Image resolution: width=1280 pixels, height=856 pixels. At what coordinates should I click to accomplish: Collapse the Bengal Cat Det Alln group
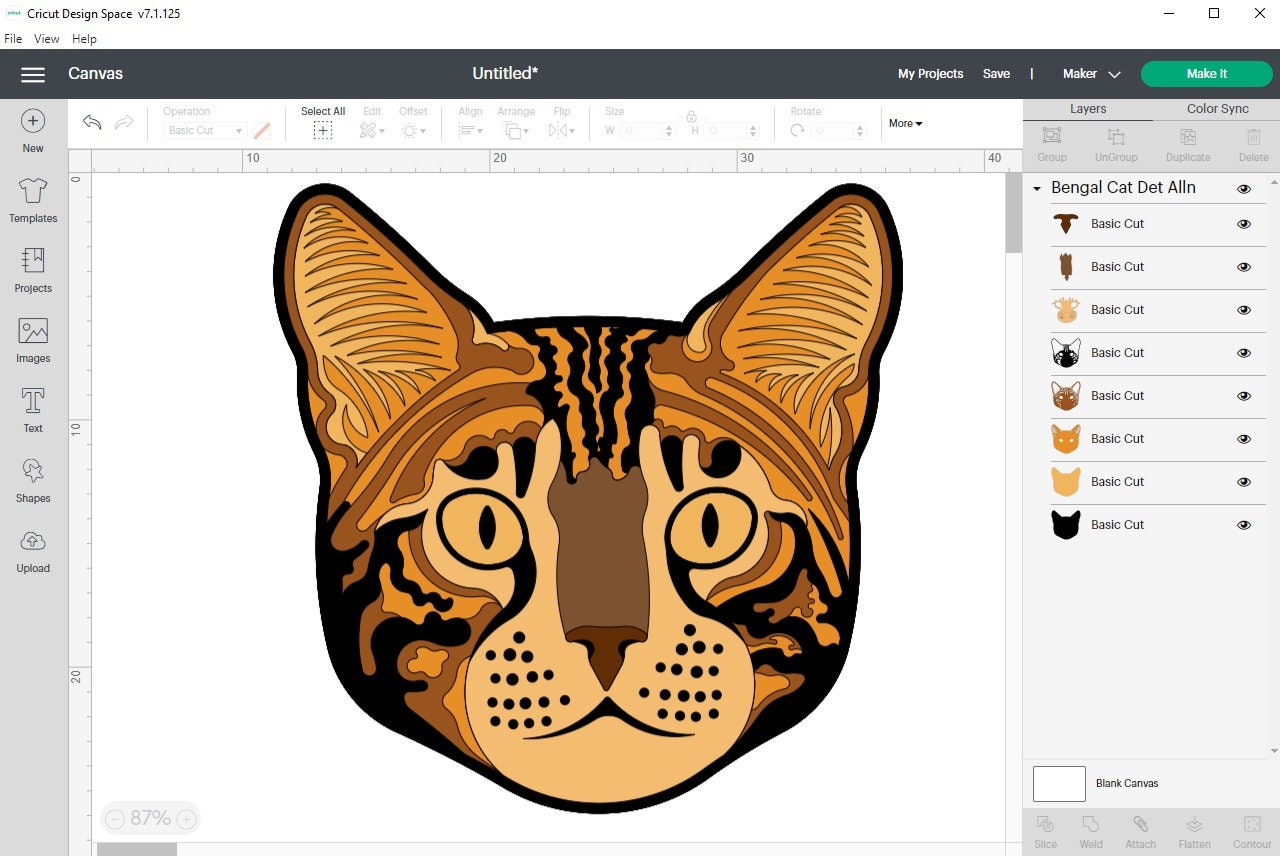tap(1036, 188)
